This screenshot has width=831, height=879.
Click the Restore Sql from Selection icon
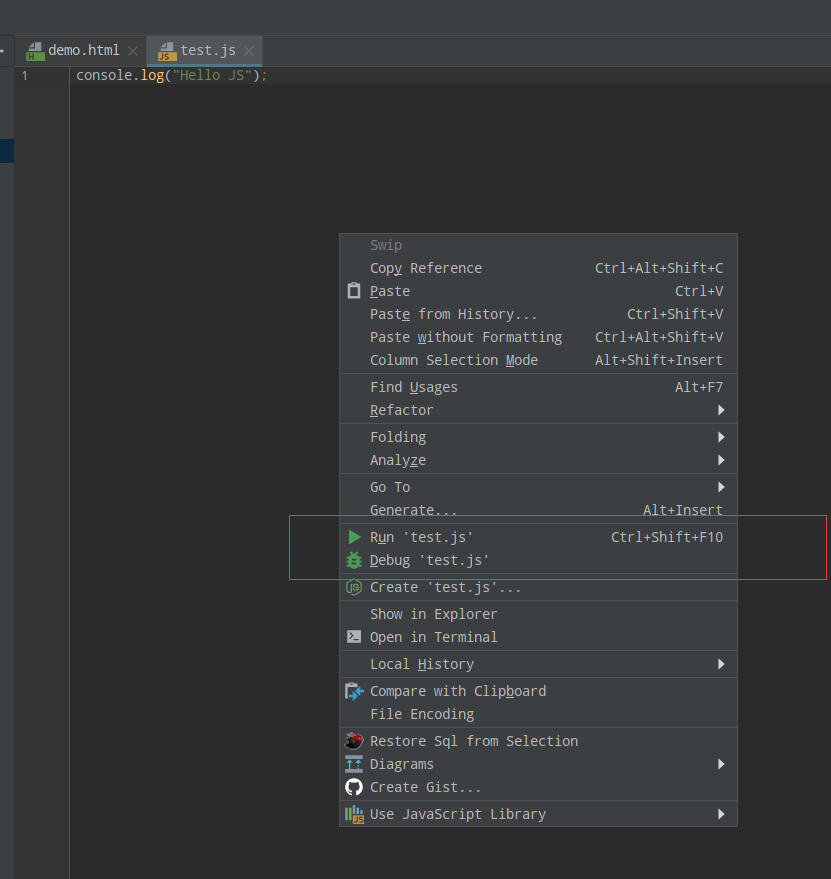click(x=354, y=741)
